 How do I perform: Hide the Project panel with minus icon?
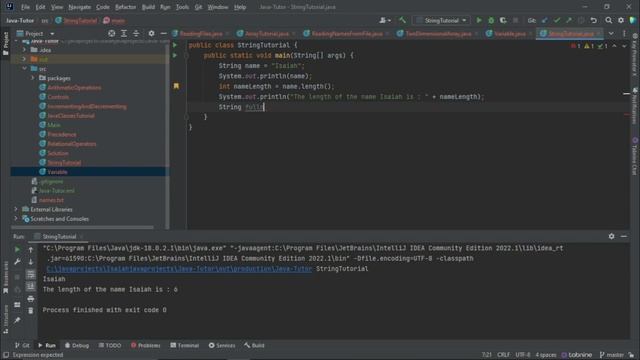pyautogui.click(x=163, y=33)
